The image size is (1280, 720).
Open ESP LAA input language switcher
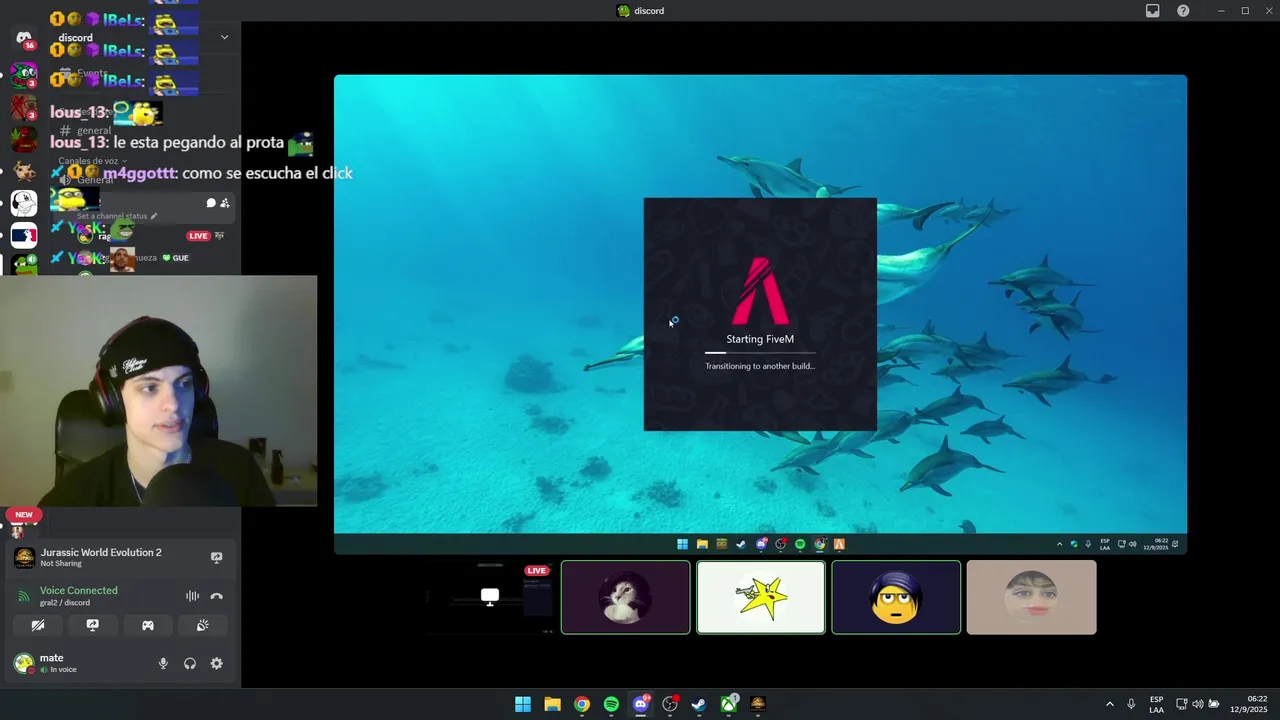point(1156,704)
